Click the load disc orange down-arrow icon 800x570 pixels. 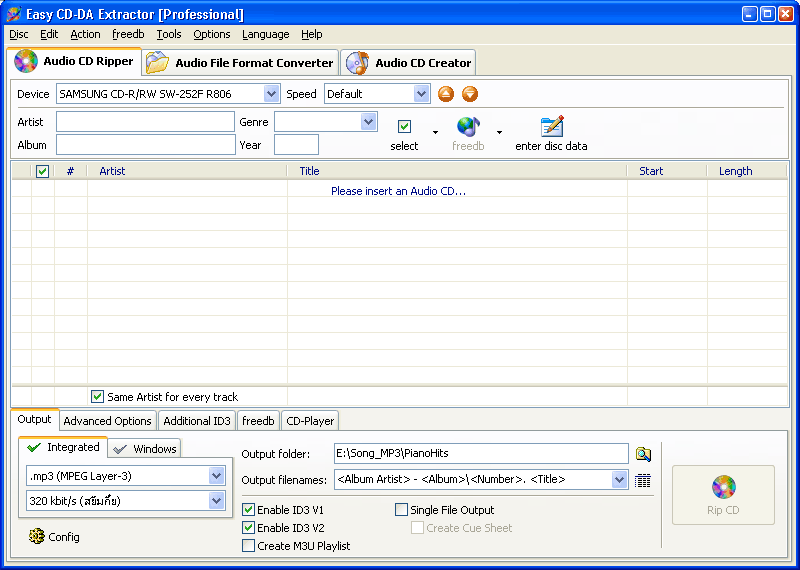(x=470, y=94)
